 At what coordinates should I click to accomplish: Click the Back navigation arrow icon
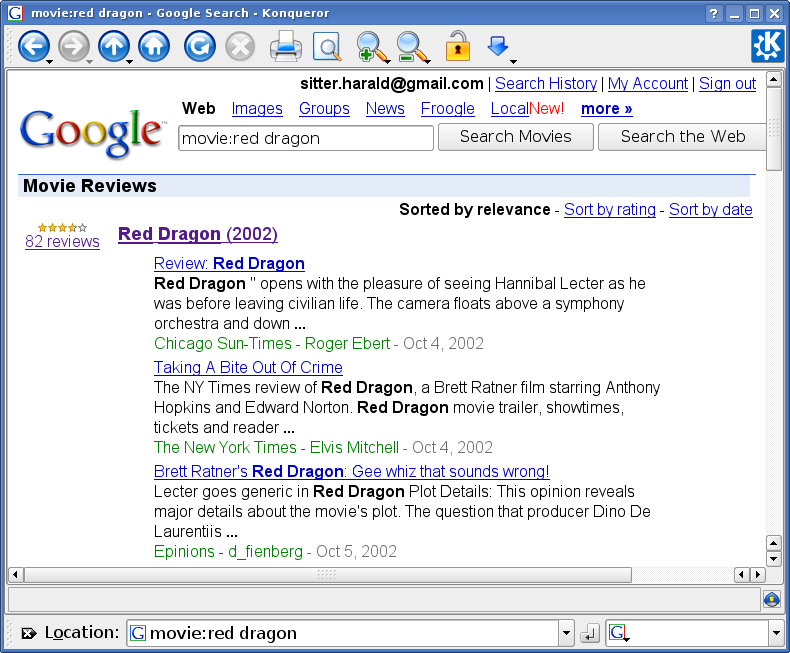pyautogui.click(x=34, y=46)
